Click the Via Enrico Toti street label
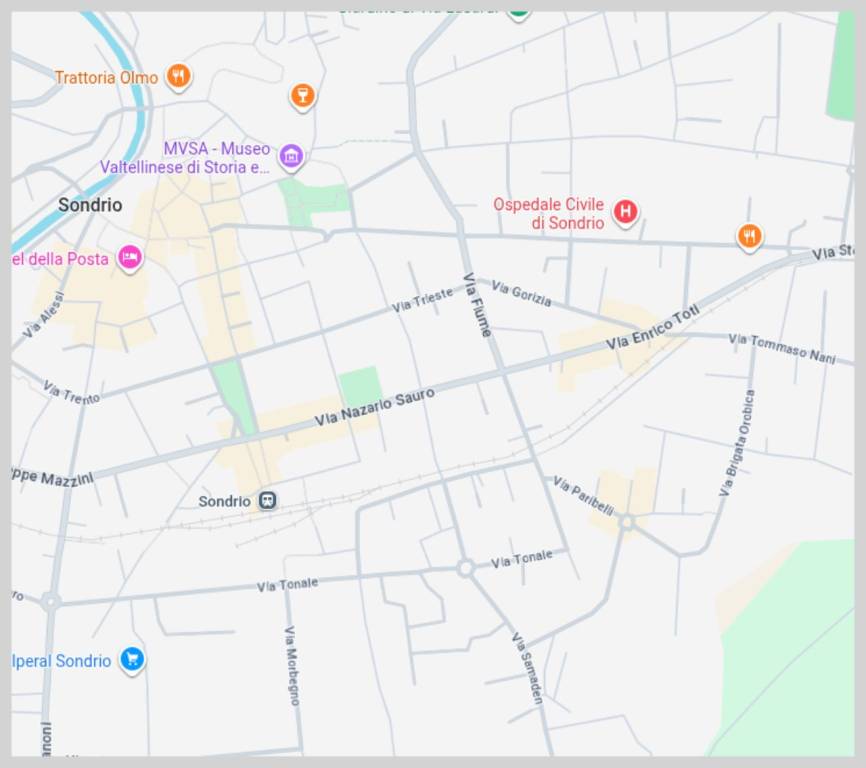The height and width of the screenshot is (768, 866). [652, 328]
